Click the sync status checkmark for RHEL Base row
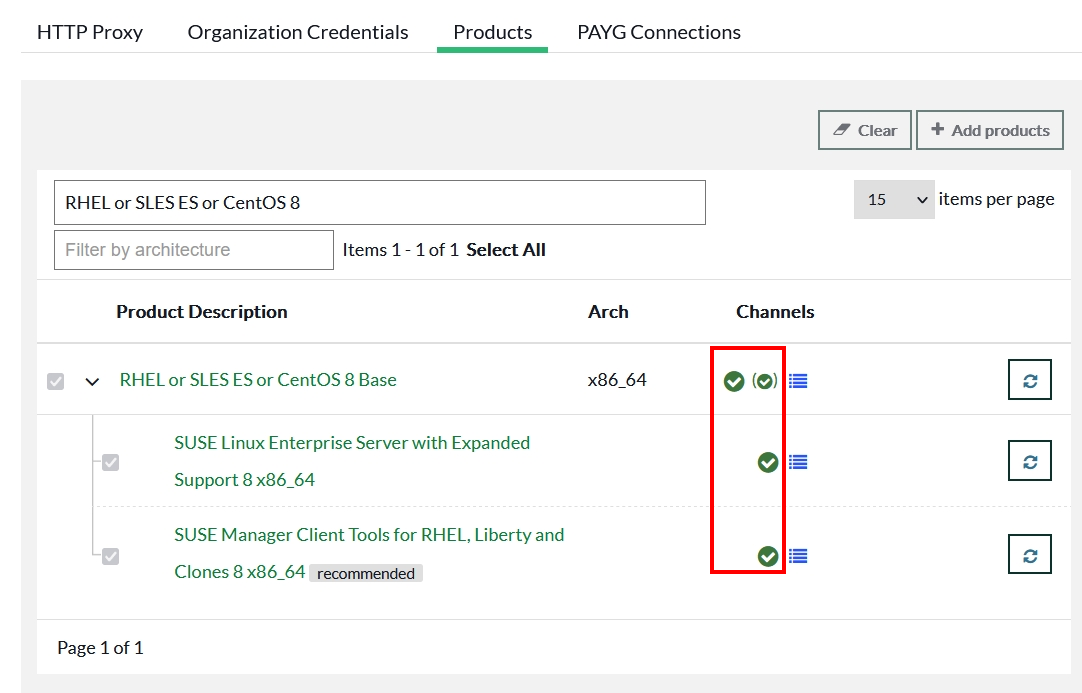This screenshot has height=693, width=1082. point(734,381)
